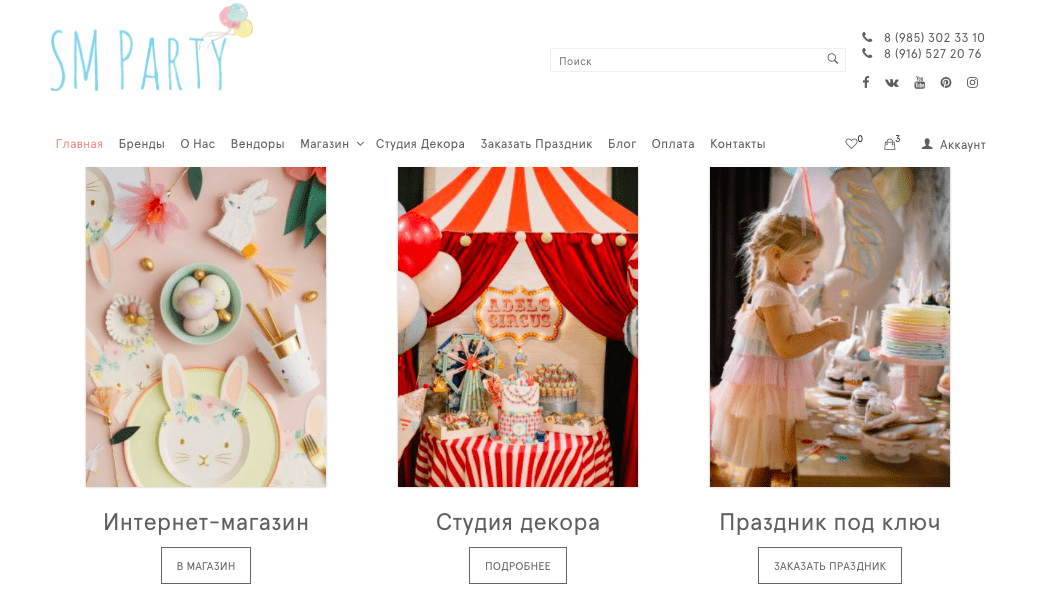The image size is (1038, 598).
Task: Open the Вендоры menu item
Action: (x=258, y=144)
